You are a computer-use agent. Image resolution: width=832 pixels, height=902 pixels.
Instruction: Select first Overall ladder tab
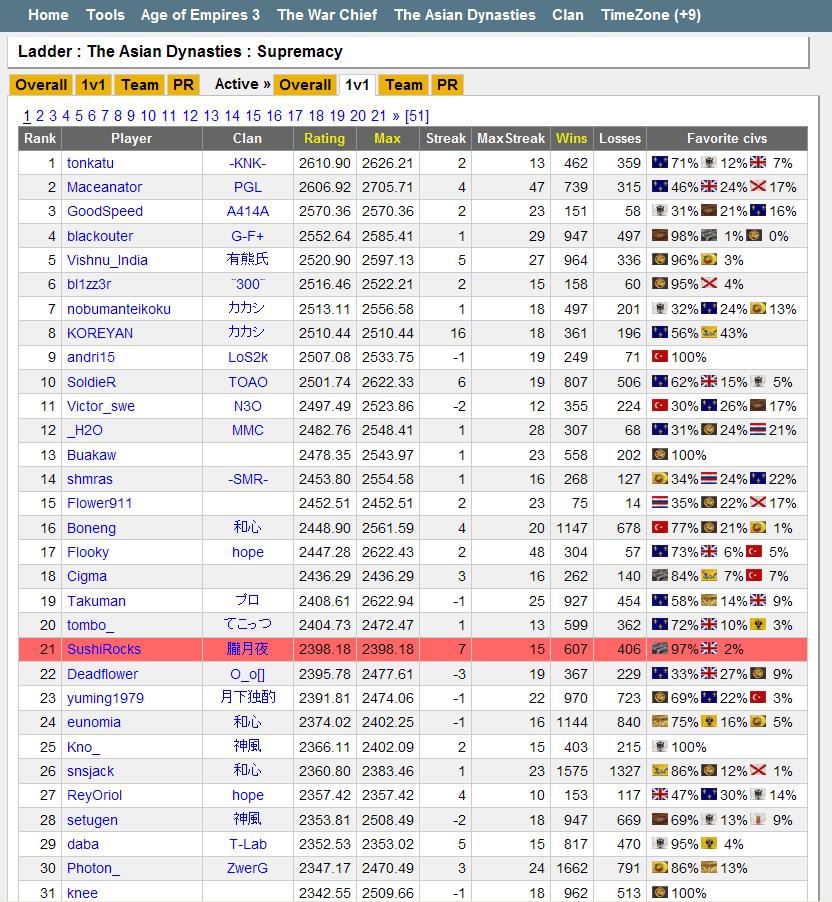(x=41, y=85)
